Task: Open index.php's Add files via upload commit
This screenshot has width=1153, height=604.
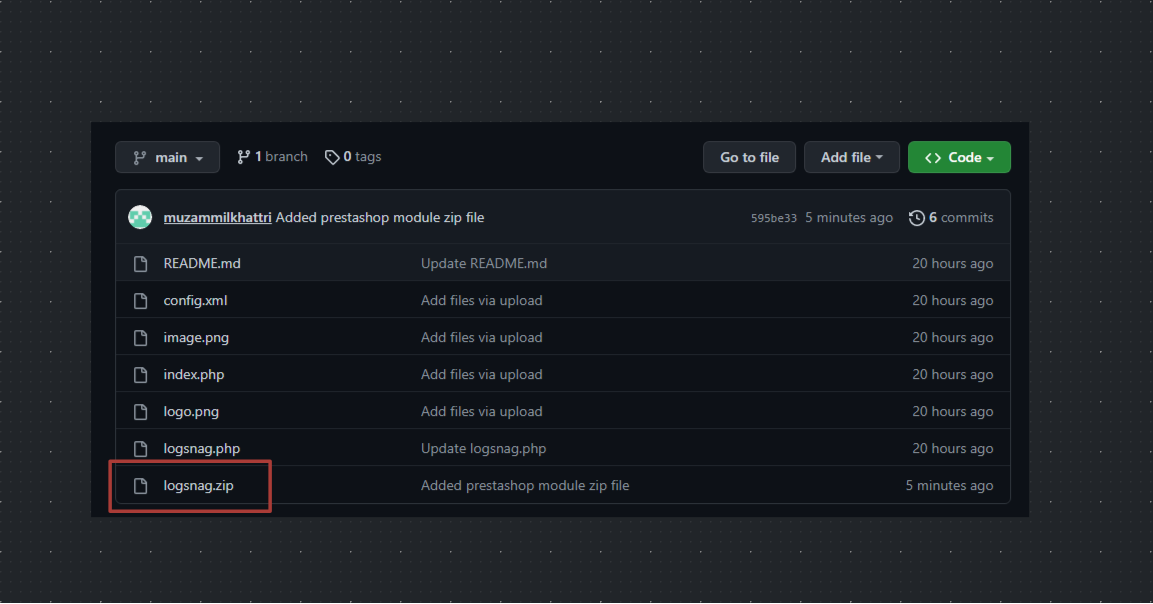Action: 482,374
